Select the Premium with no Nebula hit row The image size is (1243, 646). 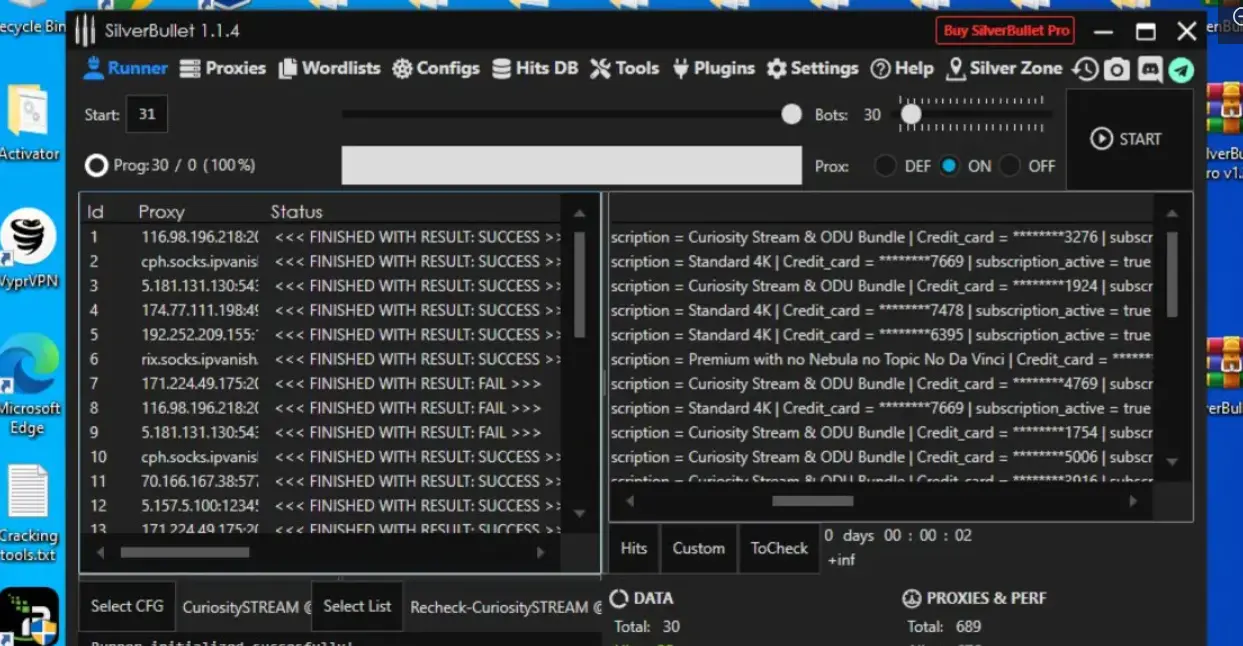click(x=881, y=359)
